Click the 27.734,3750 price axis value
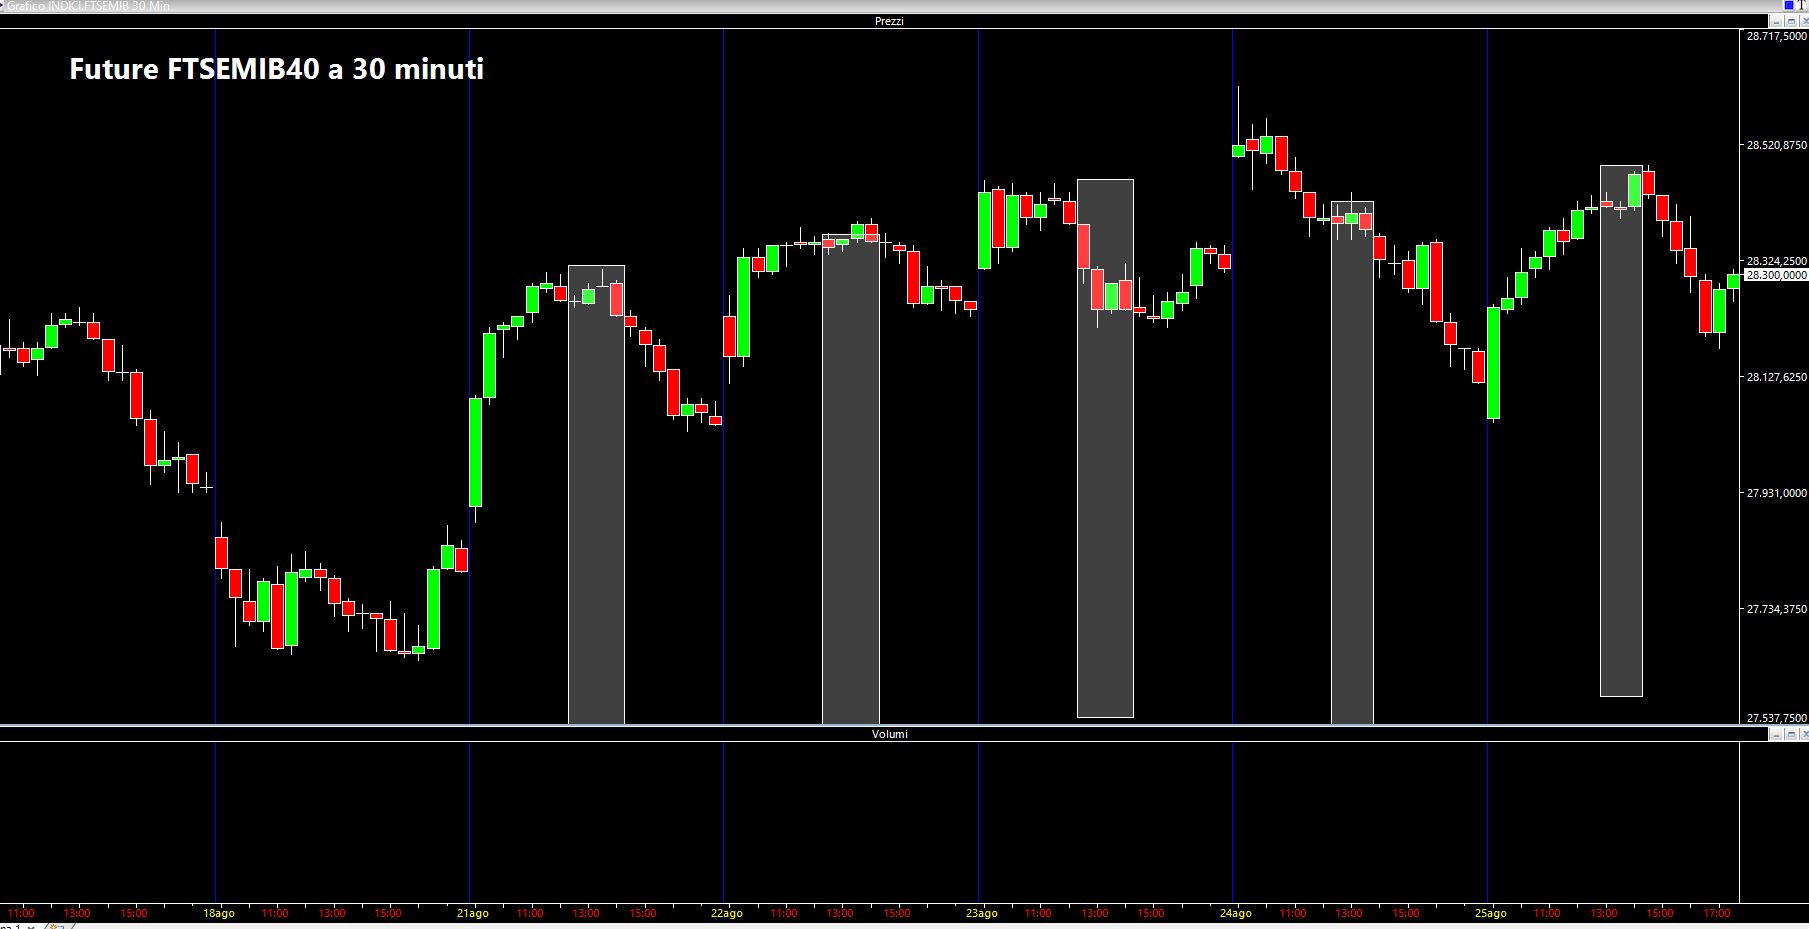 [1776, 609]
